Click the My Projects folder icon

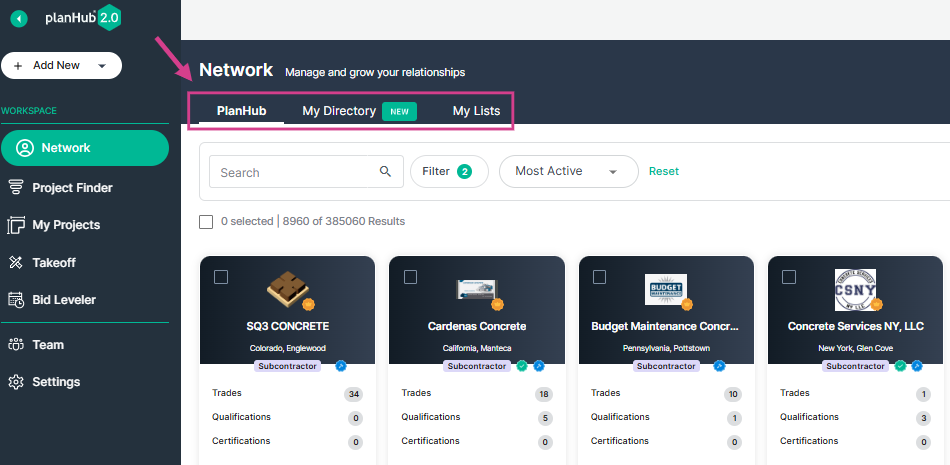coord(15,225)
